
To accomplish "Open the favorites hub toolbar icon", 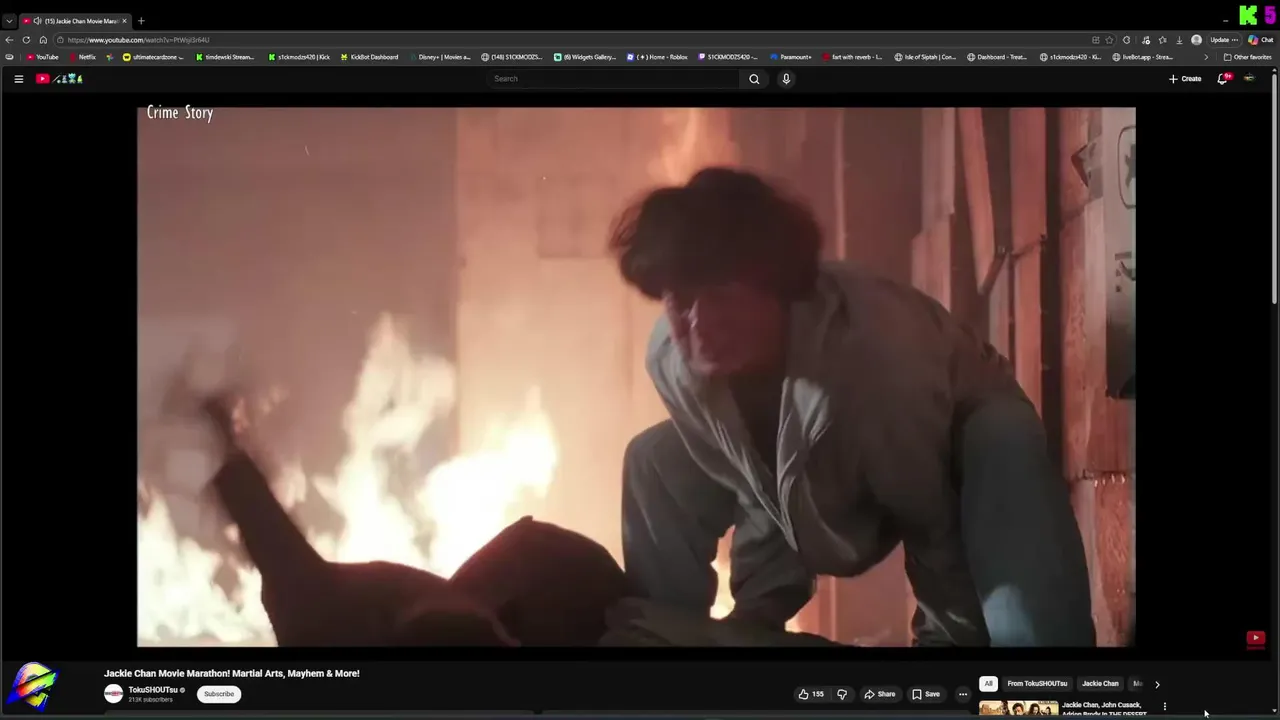I will coord(1162,40).
